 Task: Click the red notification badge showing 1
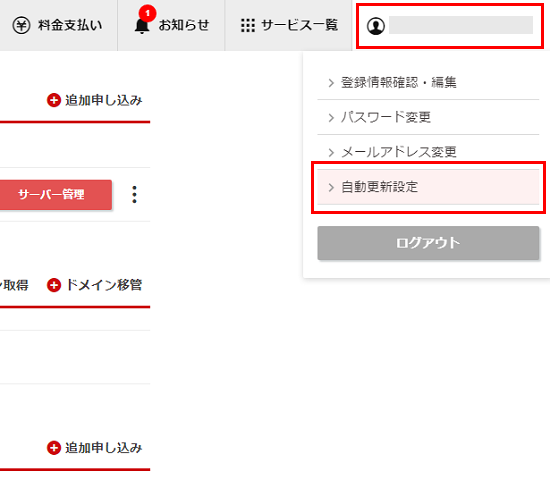click(147, 13)
